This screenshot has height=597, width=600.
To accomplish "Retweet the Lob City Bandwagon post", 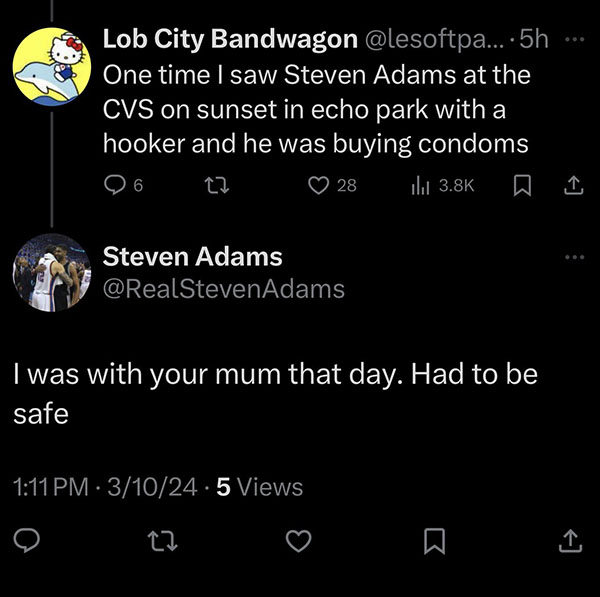I will click(212, 186).
